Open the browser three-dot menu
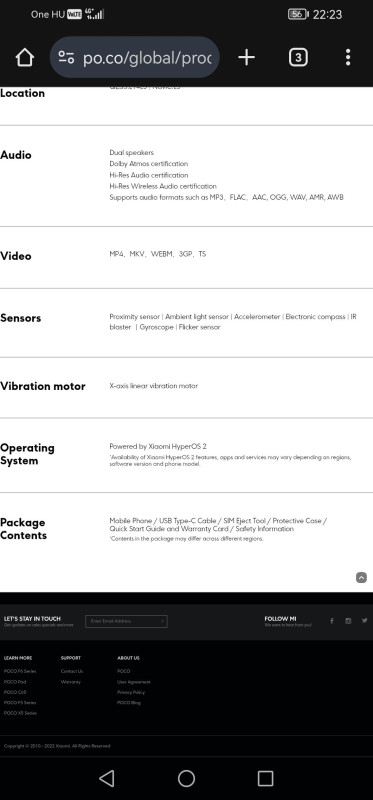The height and width of the screenshot is (800, 373). pyautogui.click(x=348, y=57)
